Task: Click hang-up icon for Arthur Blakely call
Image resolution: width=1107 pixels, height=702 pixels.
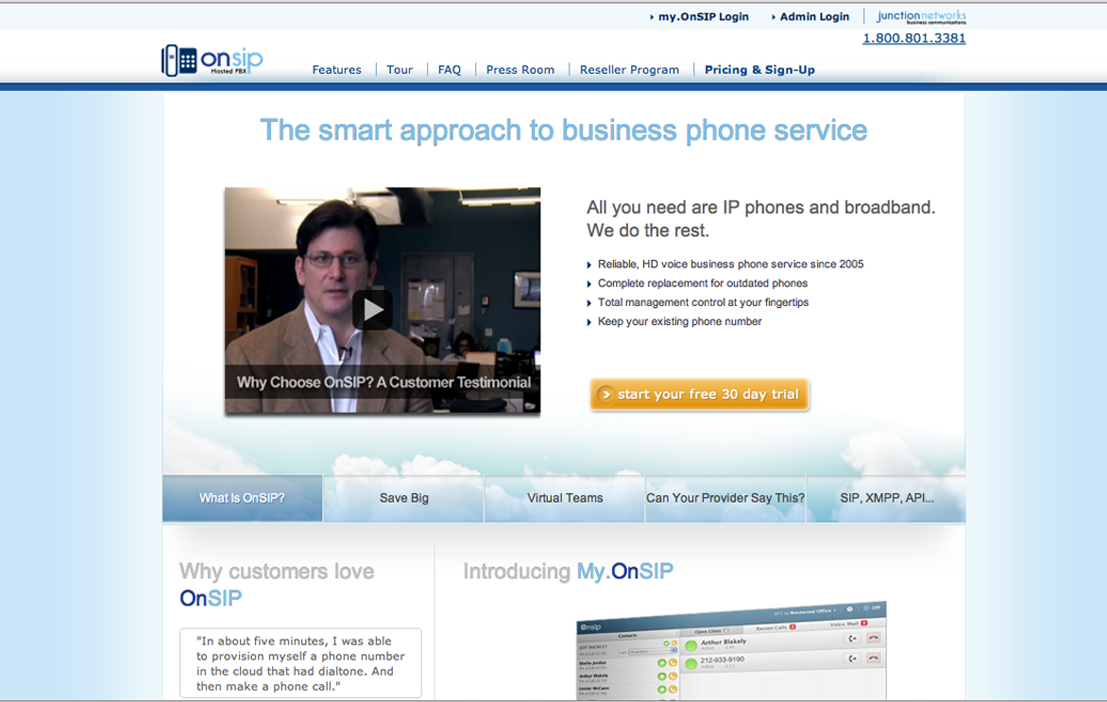Action: coord(873,638)
